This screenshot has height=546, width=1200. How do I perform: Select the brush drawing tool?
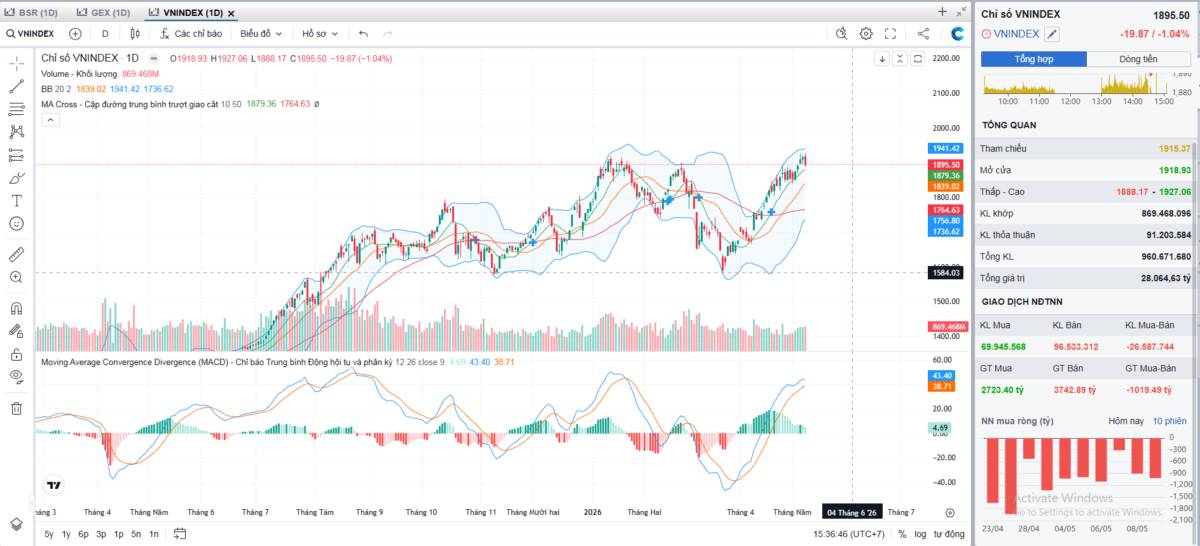16,177
